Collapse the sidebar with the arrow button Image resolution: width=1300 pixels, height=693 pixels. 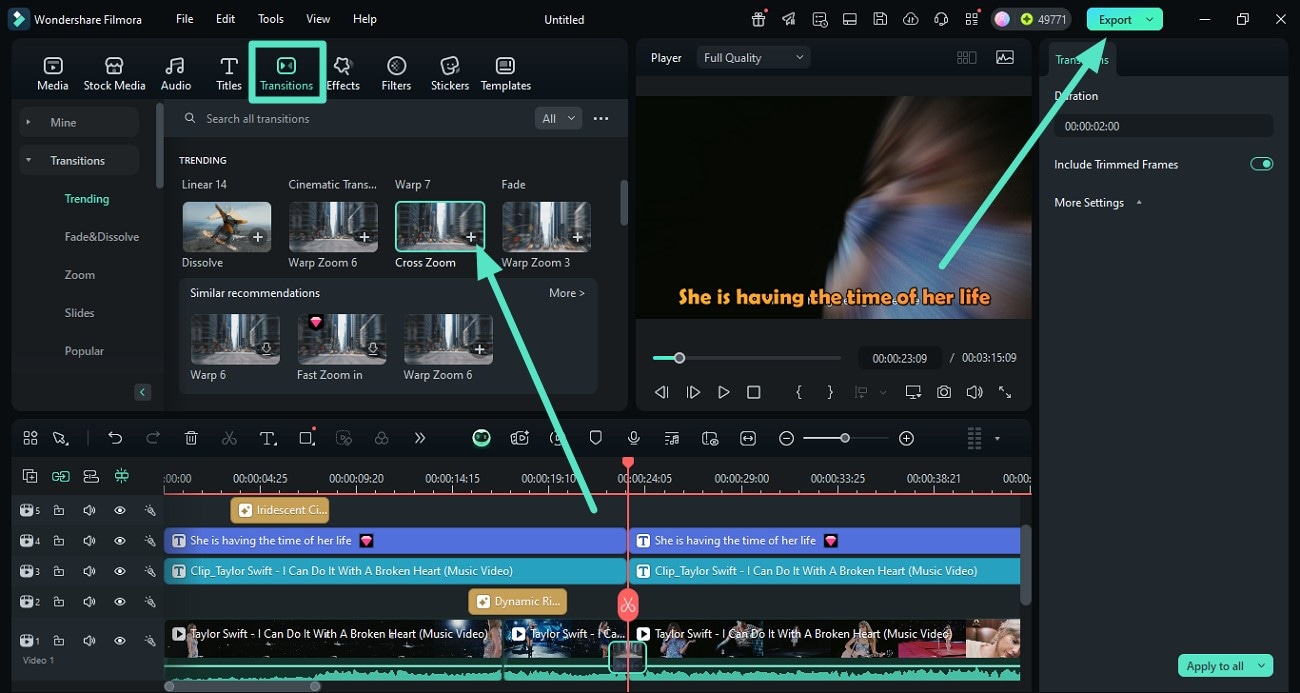(x=143, y=392)
